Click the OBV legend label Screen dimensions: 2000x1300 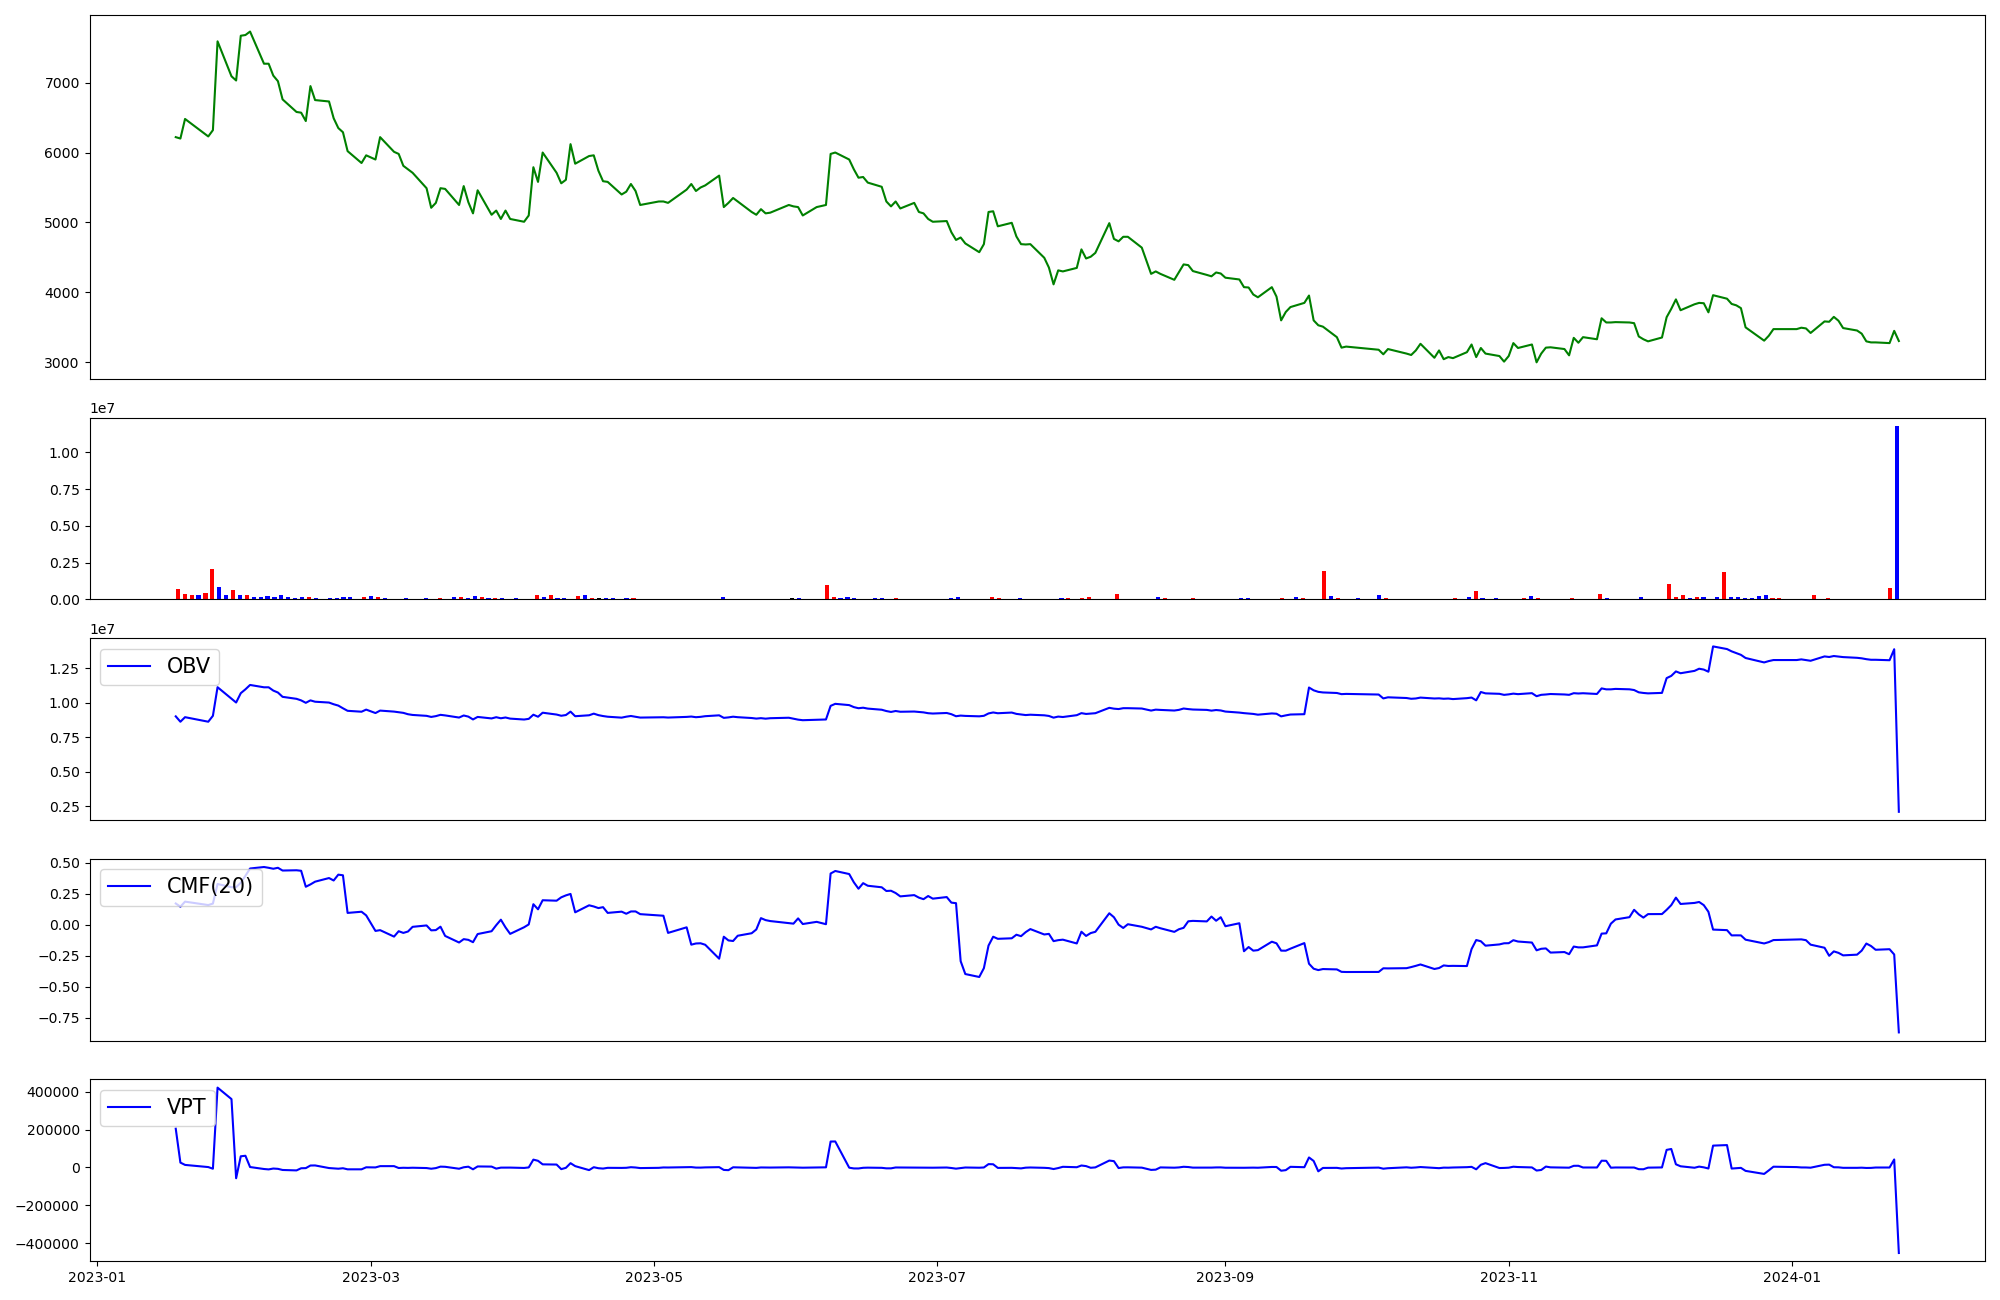pos(188,666)
